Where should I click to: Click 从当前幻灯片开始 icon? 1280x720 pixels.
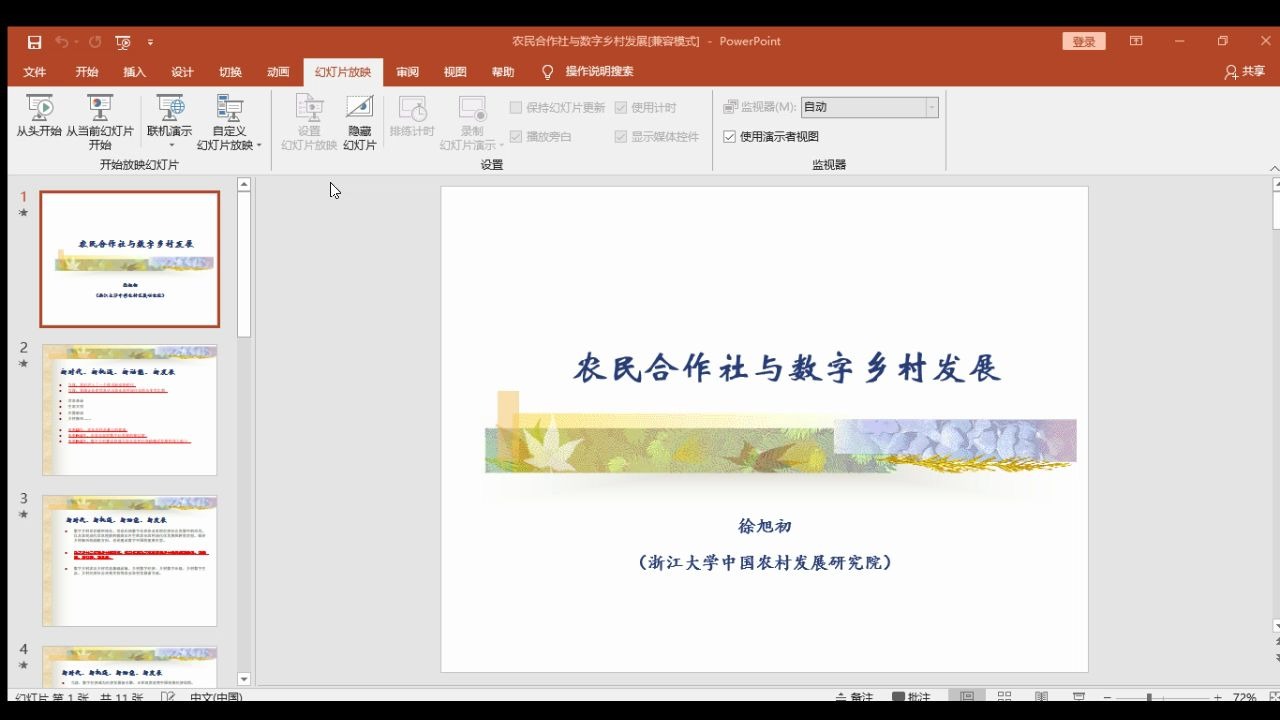tap(100, 108)
